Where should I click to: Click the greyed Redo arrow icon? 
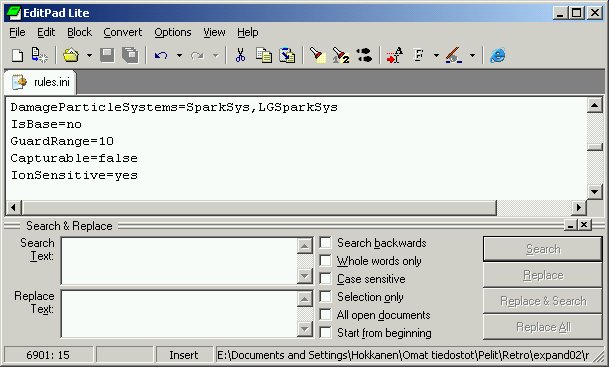(197, 56)
